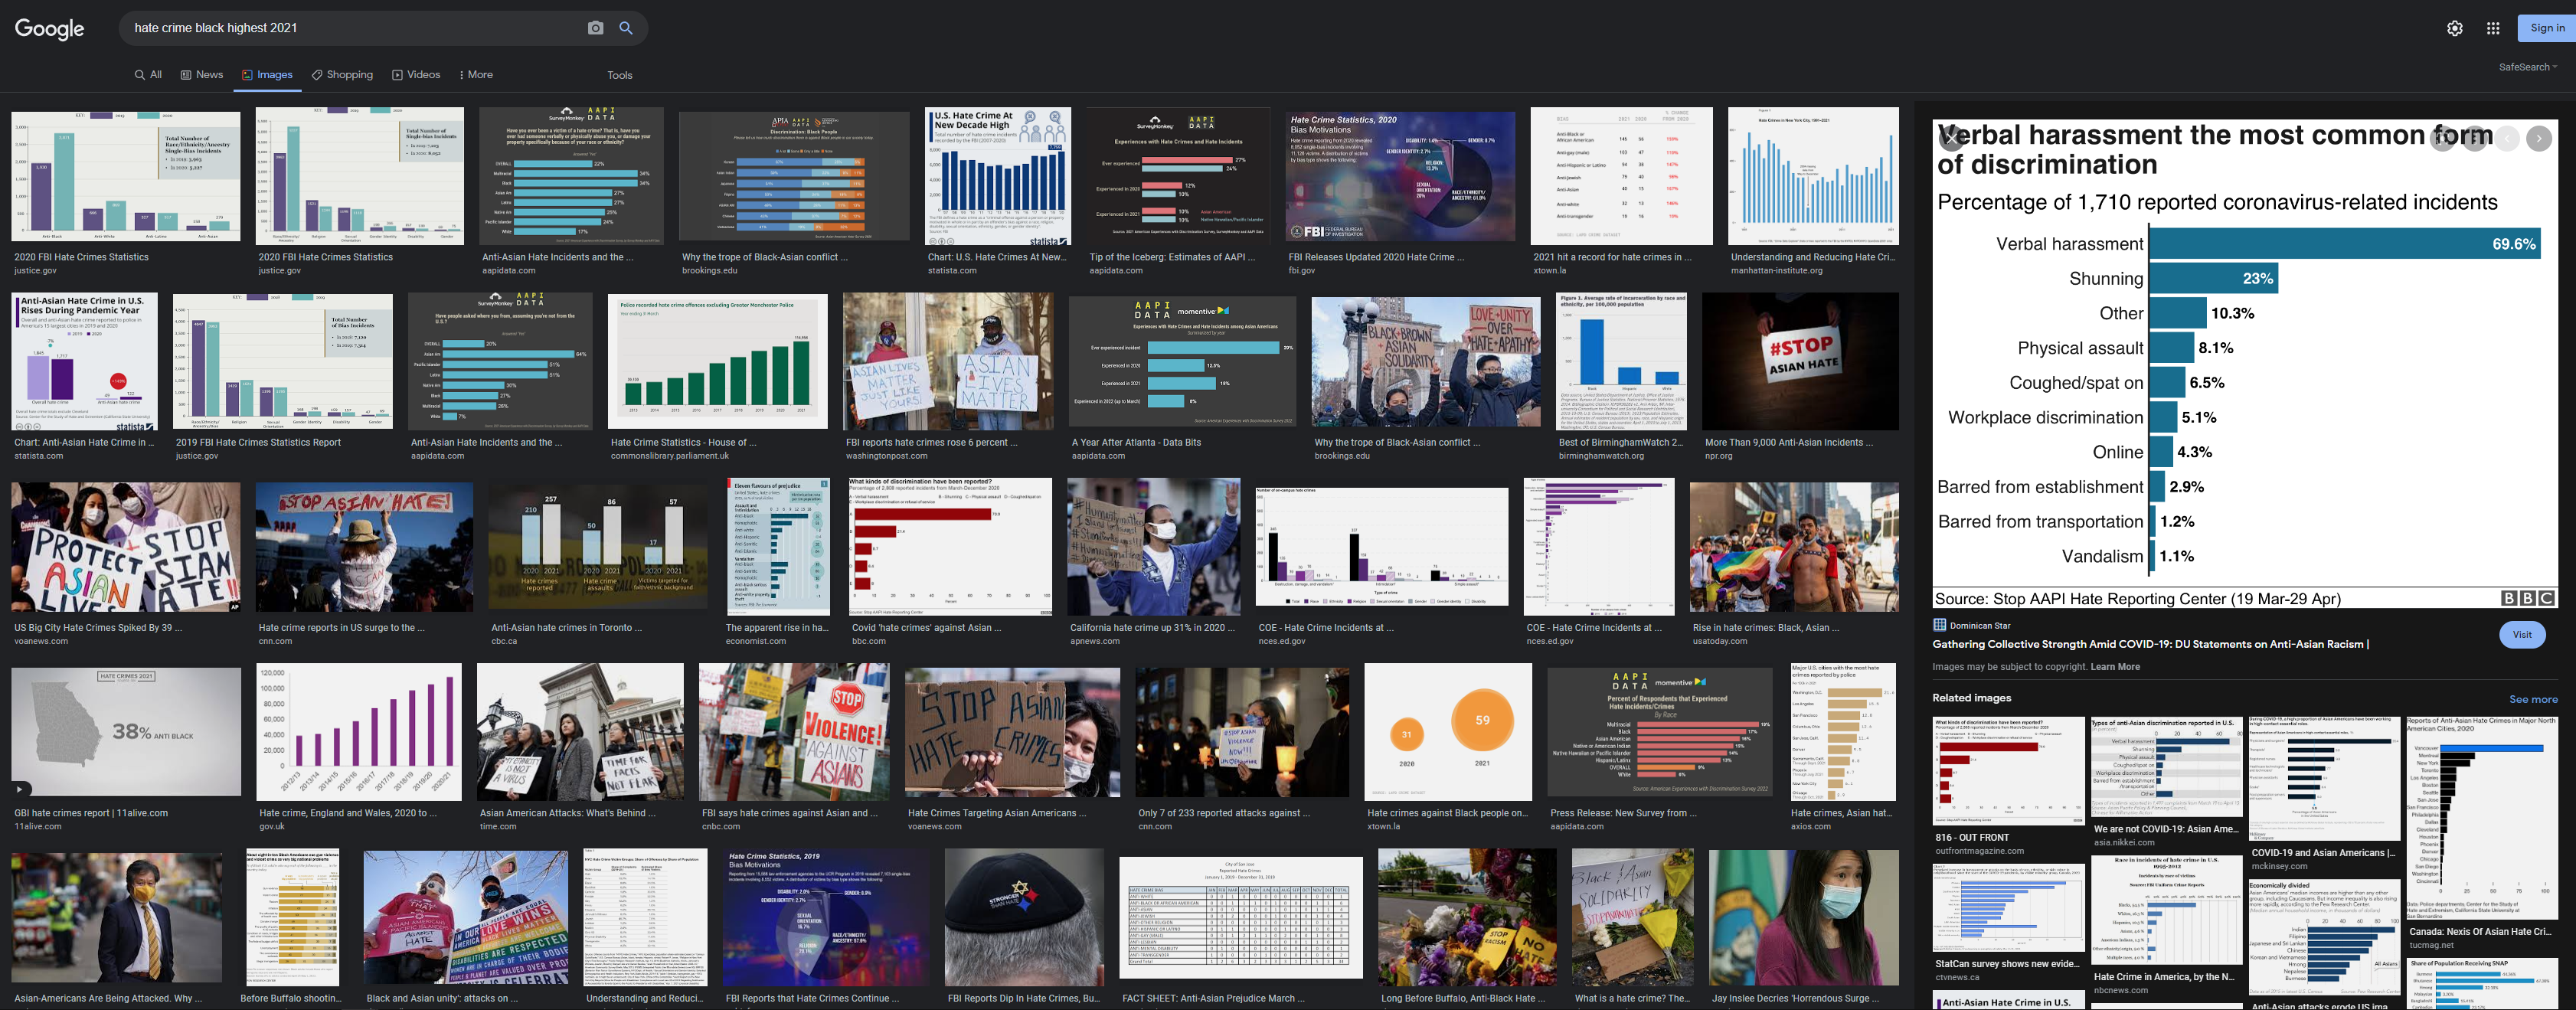The height and width of the screenshot is (1010, 2576).
Task: Open CNN Hate crime reports in US surge thumbnail
Action: tap(364, 547)
